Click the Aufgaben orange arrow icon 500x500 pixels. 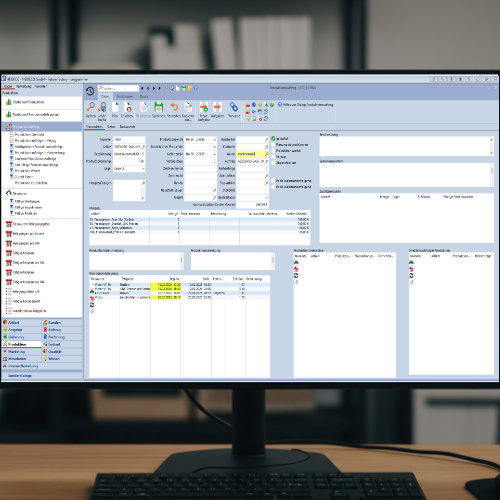[217, 107]
